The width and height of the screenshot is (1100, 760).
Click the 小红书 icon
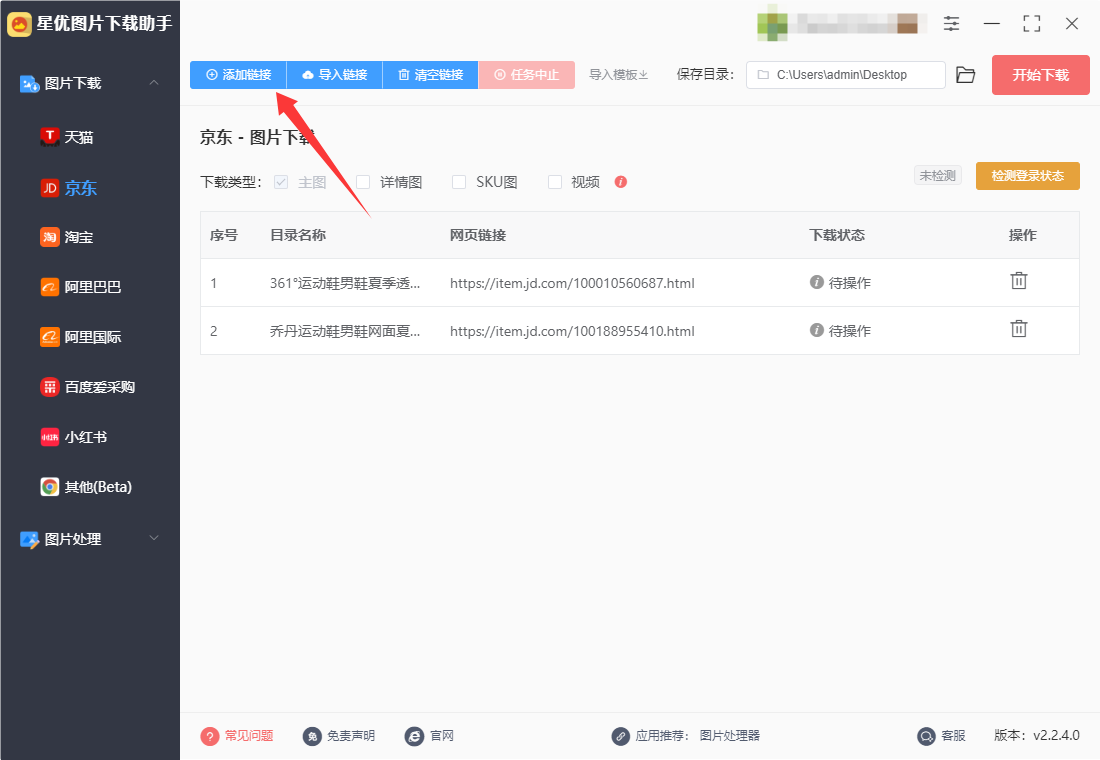tap(49, 437)
